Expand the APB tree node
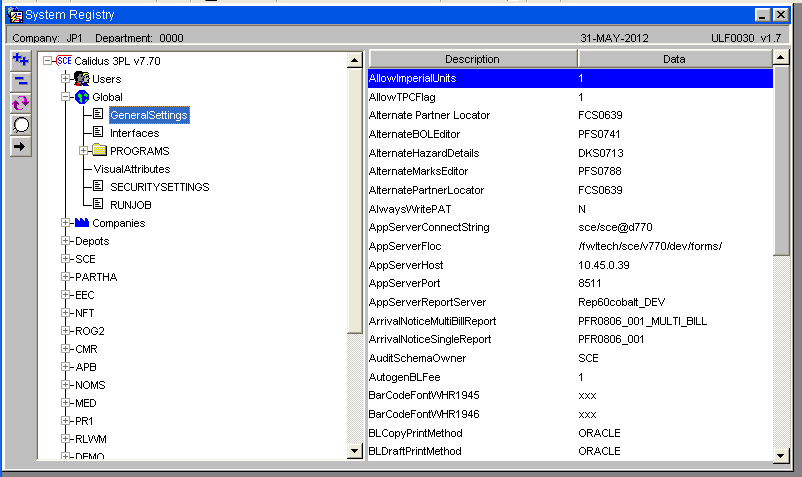This screenshot has height=477, width=802. pyautogui.click(x=65, y=367)
